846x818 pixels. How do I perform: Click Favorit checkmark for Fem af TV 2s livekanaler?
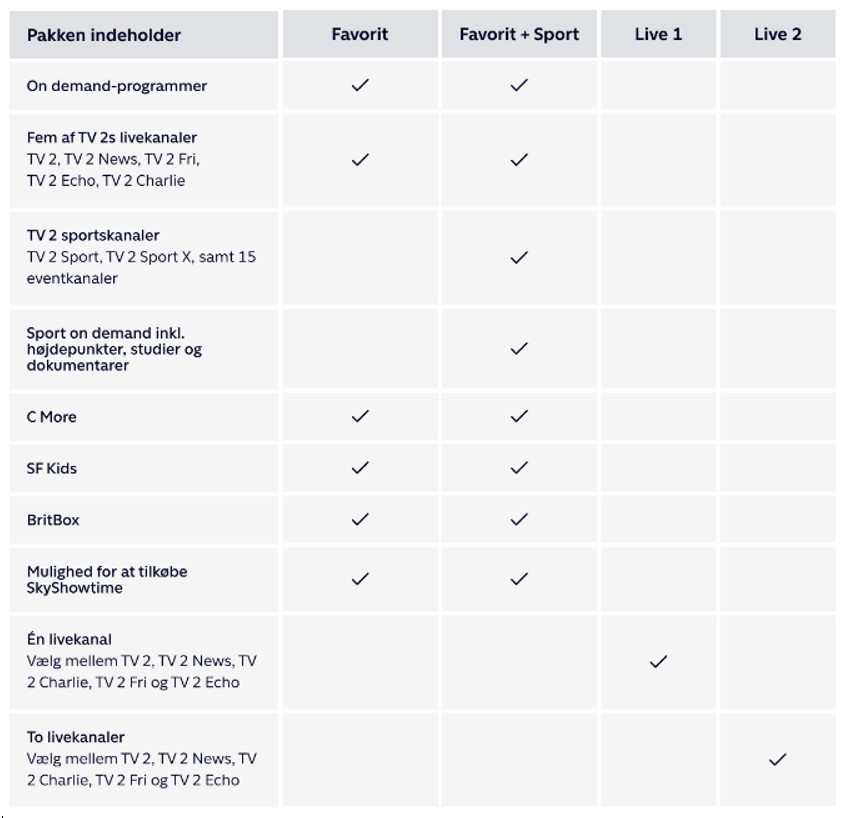360,159
